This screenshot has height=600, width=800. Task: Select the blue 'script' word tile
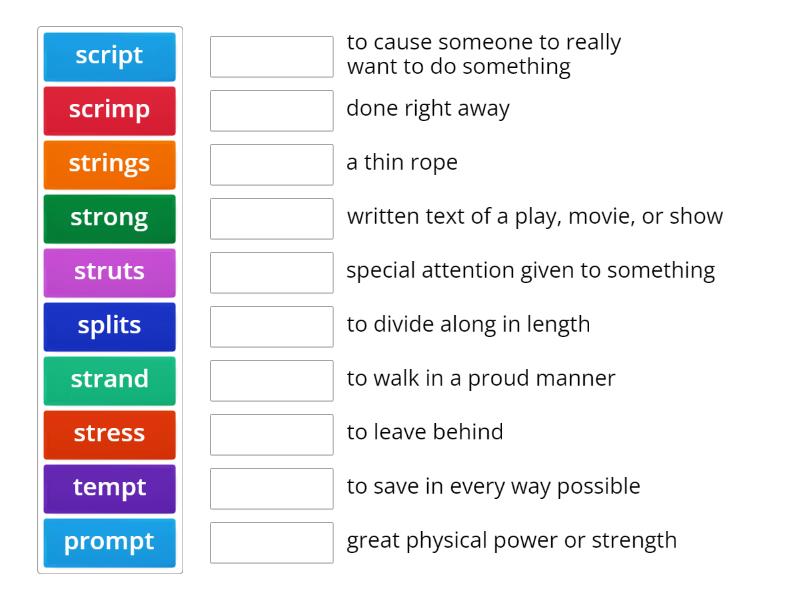click(109, 56)
